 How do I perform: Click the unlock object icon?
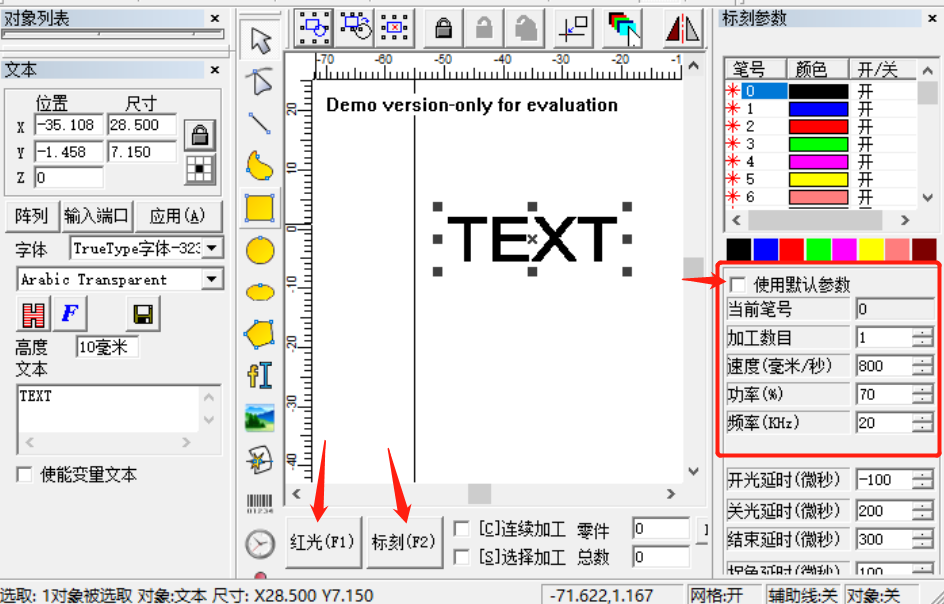click(485, 28)
